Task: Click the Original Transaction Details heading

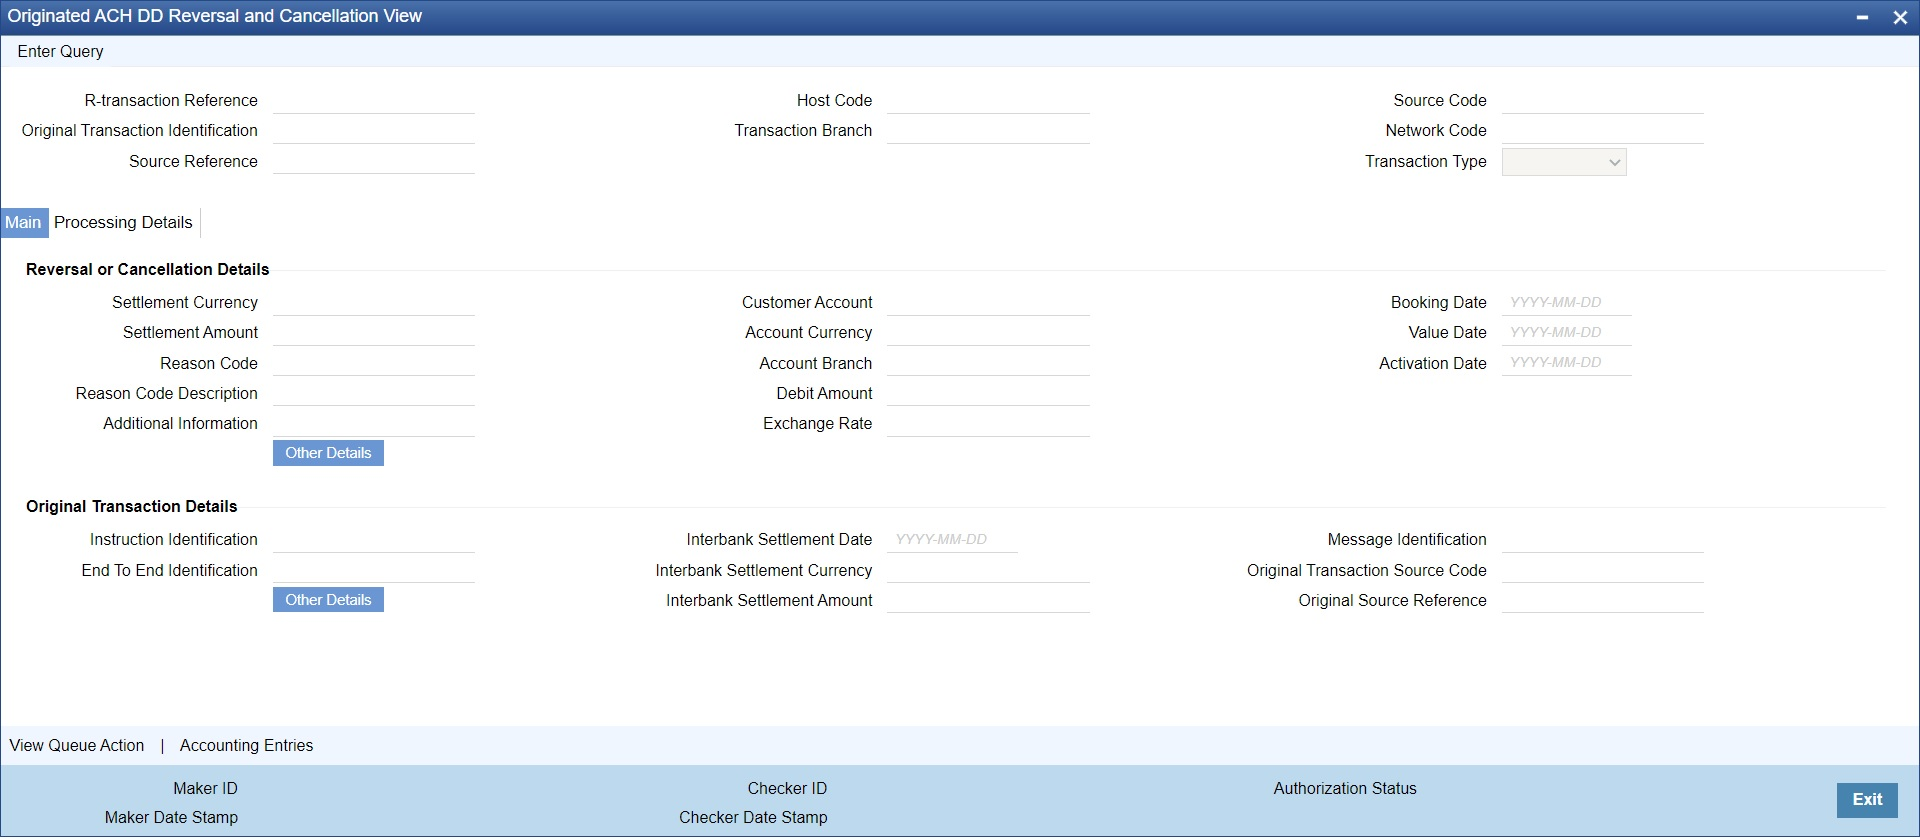Action: (x=132, y=507)
